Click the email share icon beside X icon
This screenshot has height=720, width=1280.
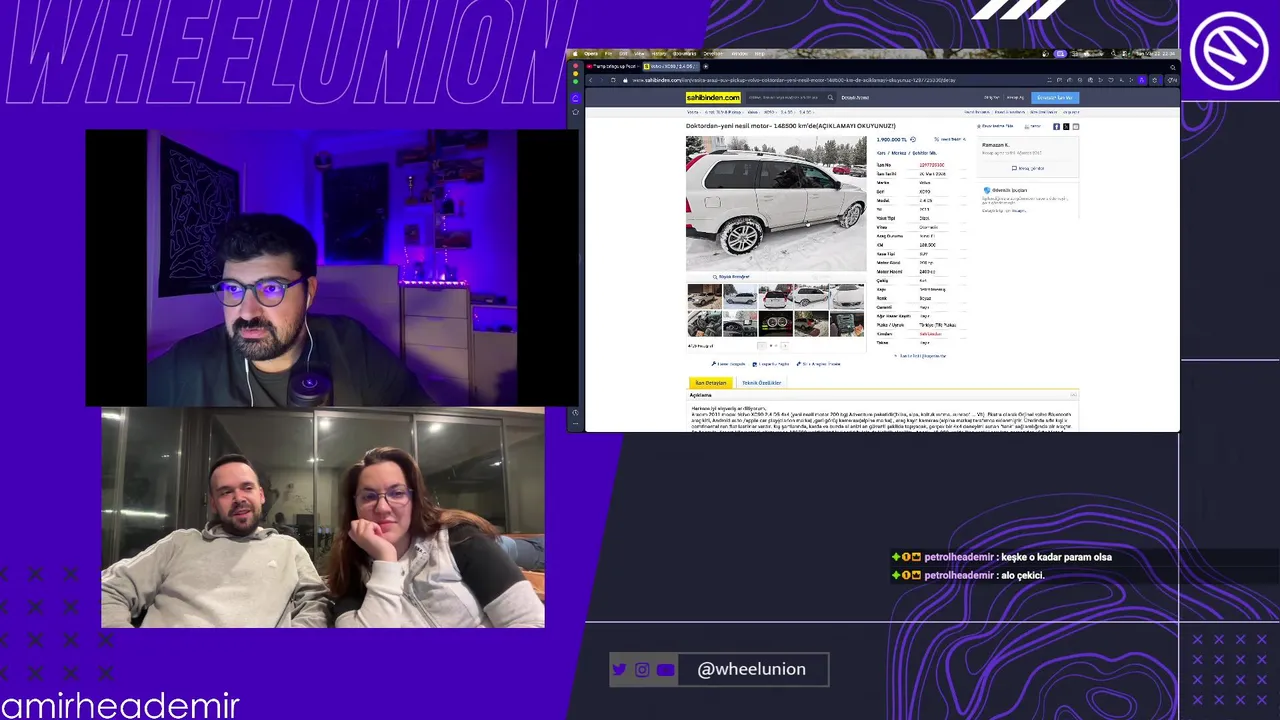(1076, 127)
